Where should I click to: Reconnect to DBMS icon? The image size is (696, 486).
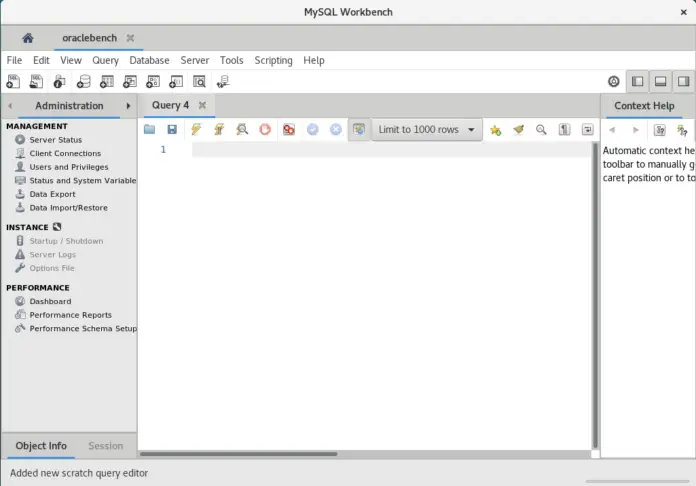[223, 82]
